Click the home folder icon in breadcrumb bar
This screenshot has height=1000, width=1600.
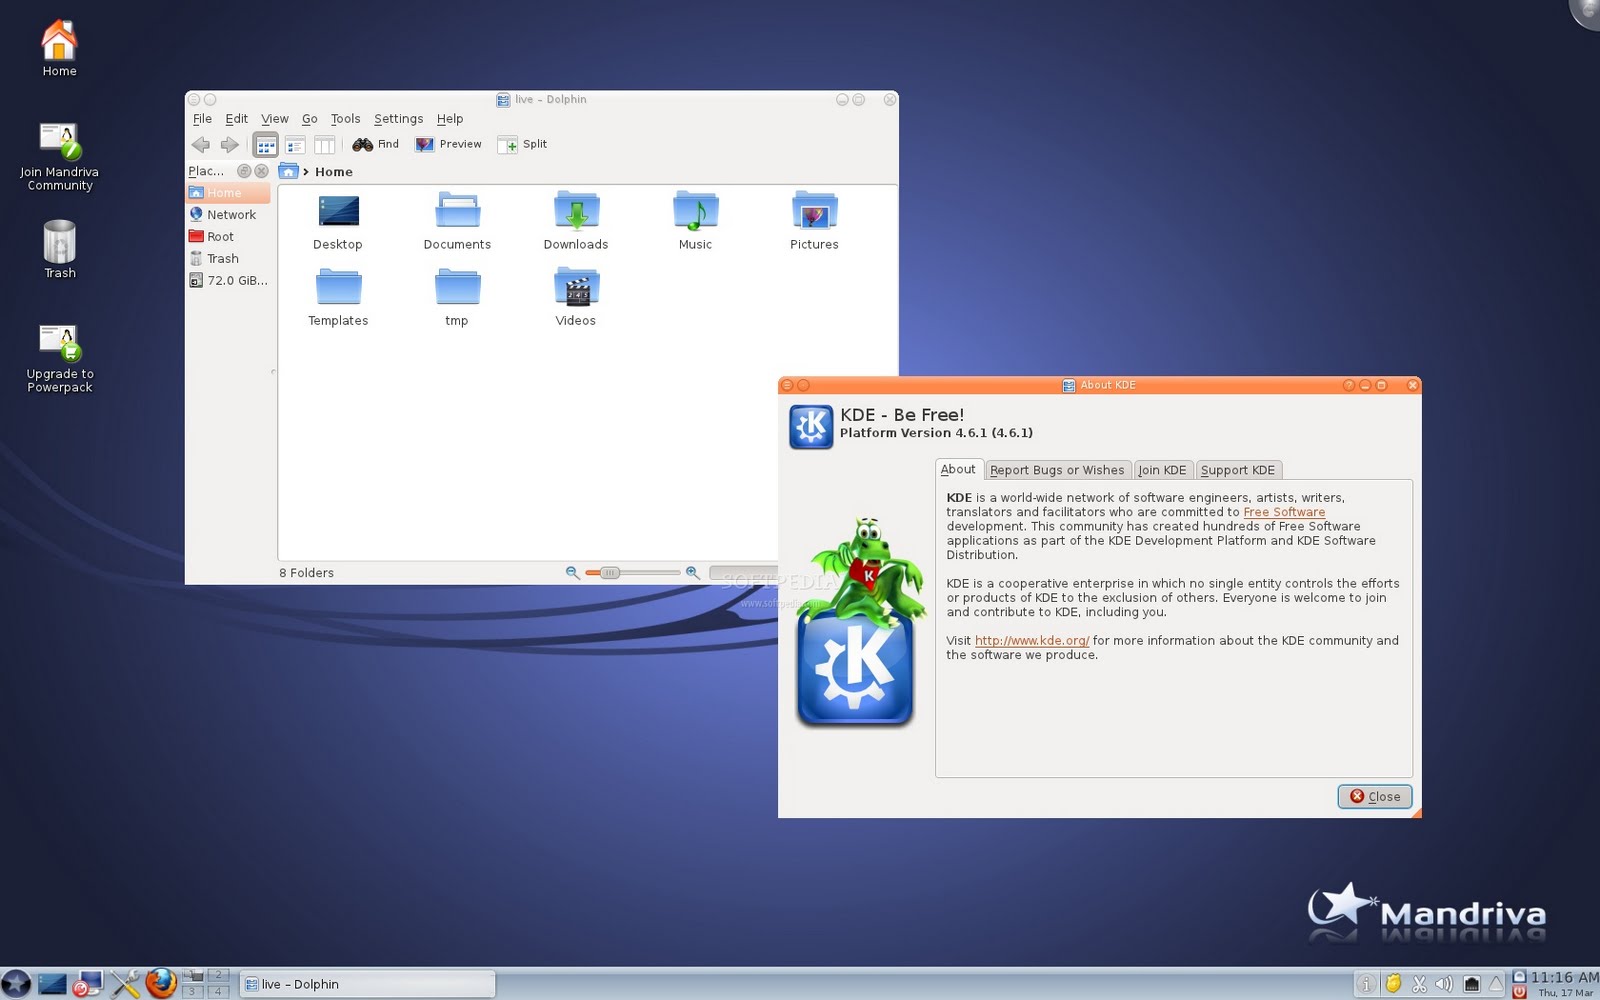click(x=288, y=171)
